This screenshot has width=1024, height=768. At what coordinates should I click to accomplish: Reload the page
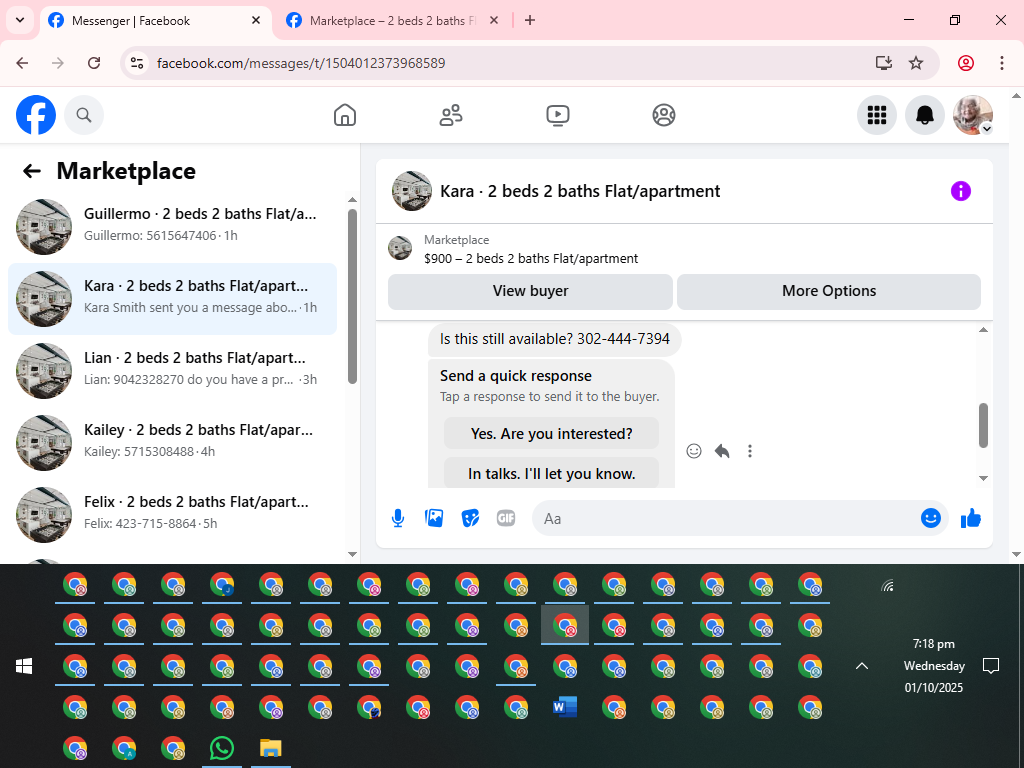pyautogui.click(x=94, y=63)
